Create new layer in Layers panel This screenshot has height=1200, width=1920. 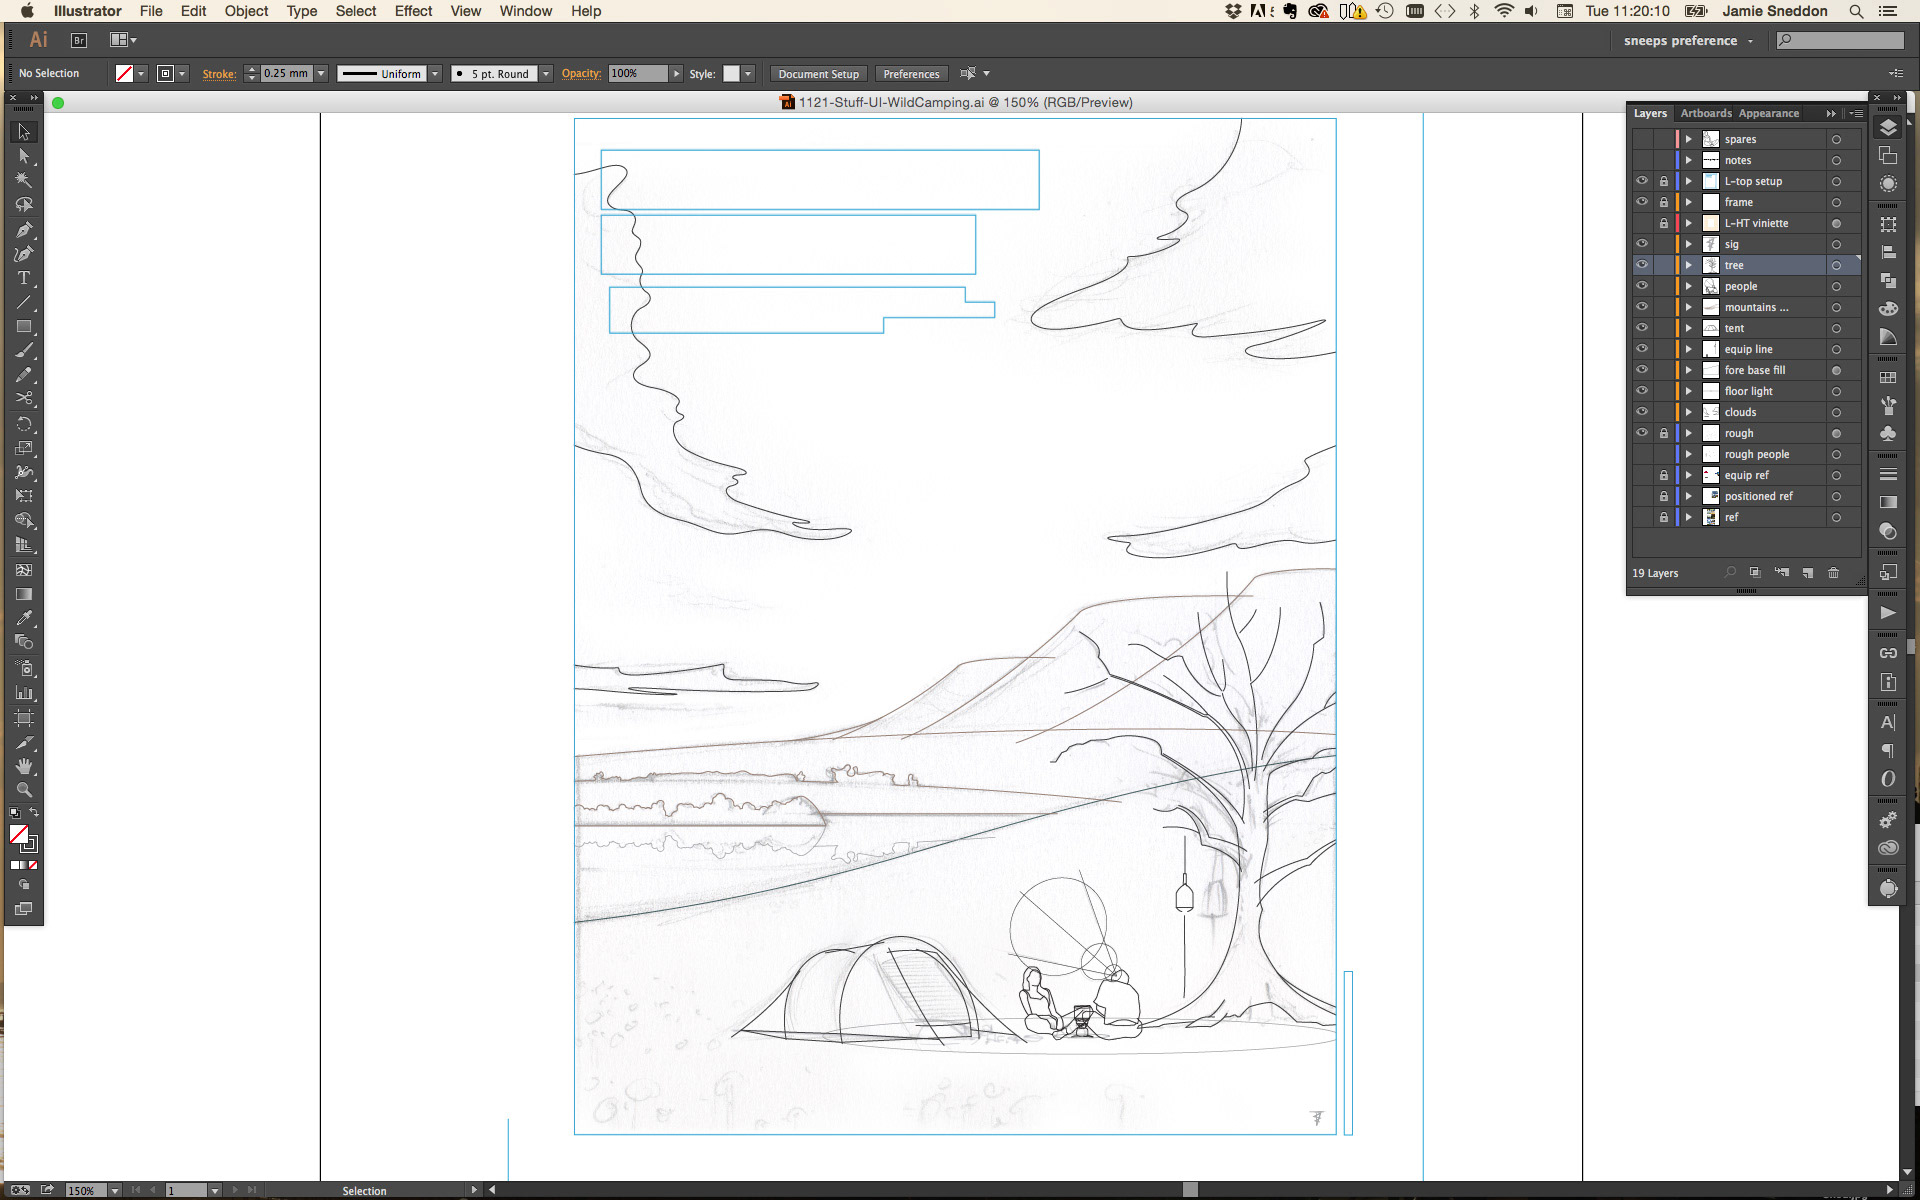pyautogui.click(x=1808, y=573)
